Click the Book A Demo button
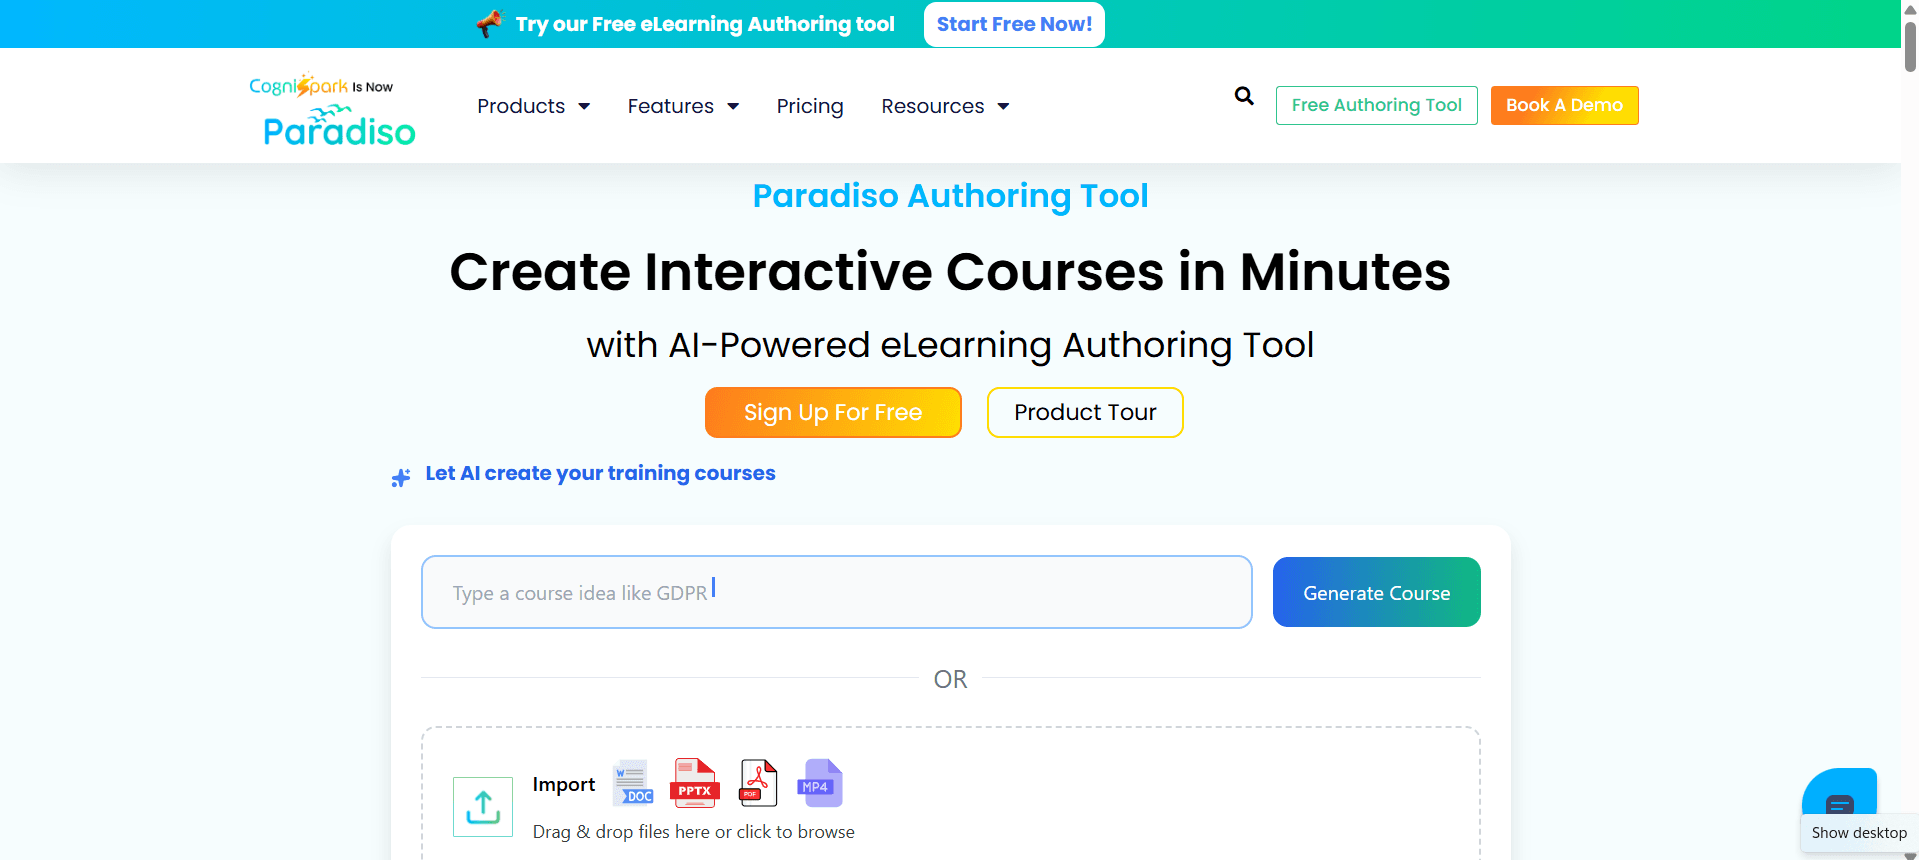Image resolution: width=1919 pixels, height=860 pixels. (x=1564, y=105)
